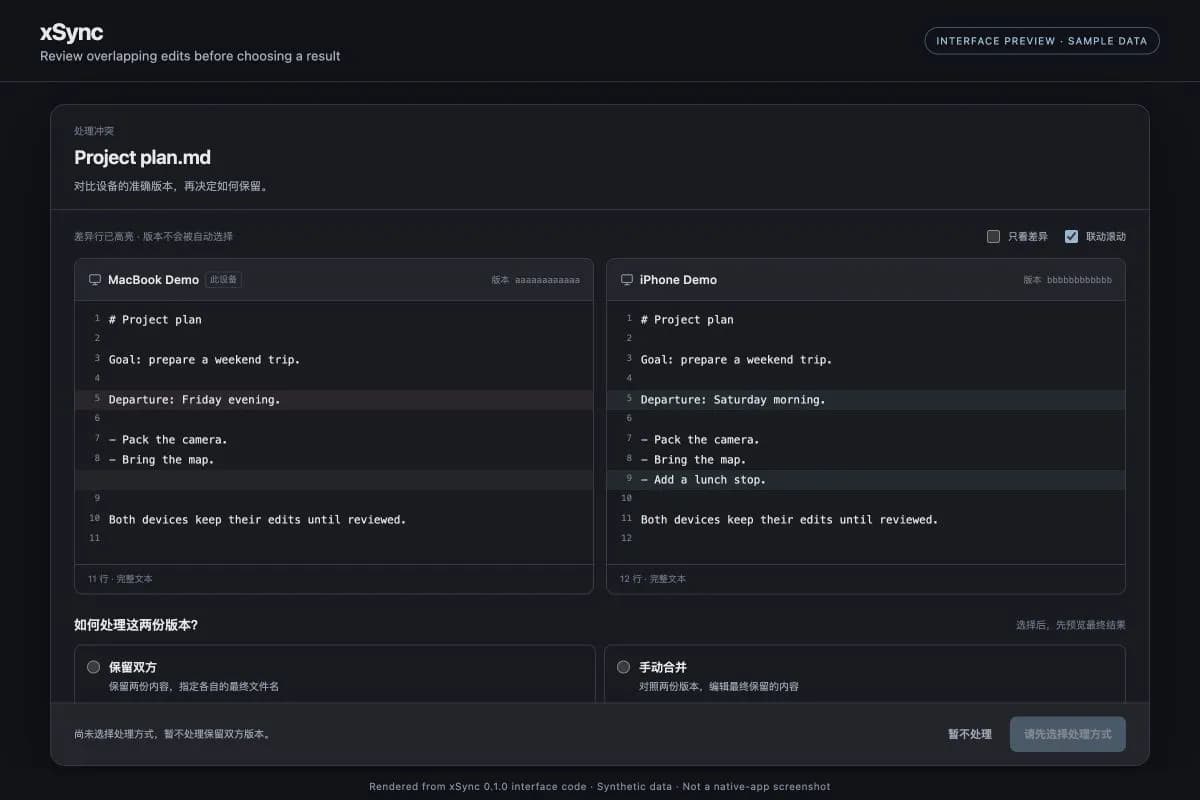
Task: Click the 'Review overlapping edits' subtitle
Action: (x=190, y=56)
